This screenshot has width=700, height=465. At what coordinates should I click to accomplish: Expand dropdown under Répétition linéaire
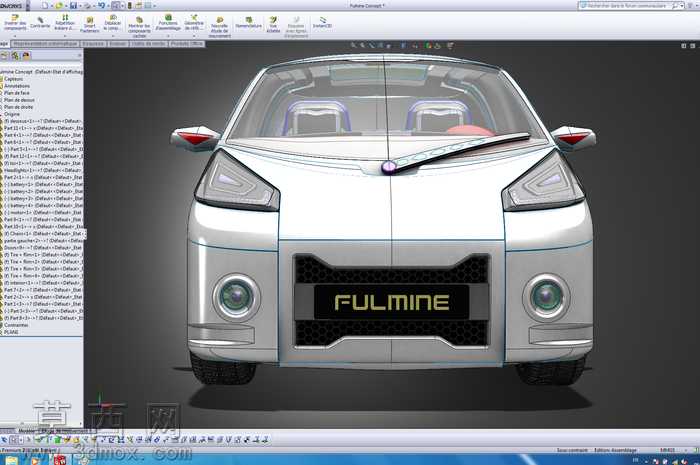[x=65, y=36]
